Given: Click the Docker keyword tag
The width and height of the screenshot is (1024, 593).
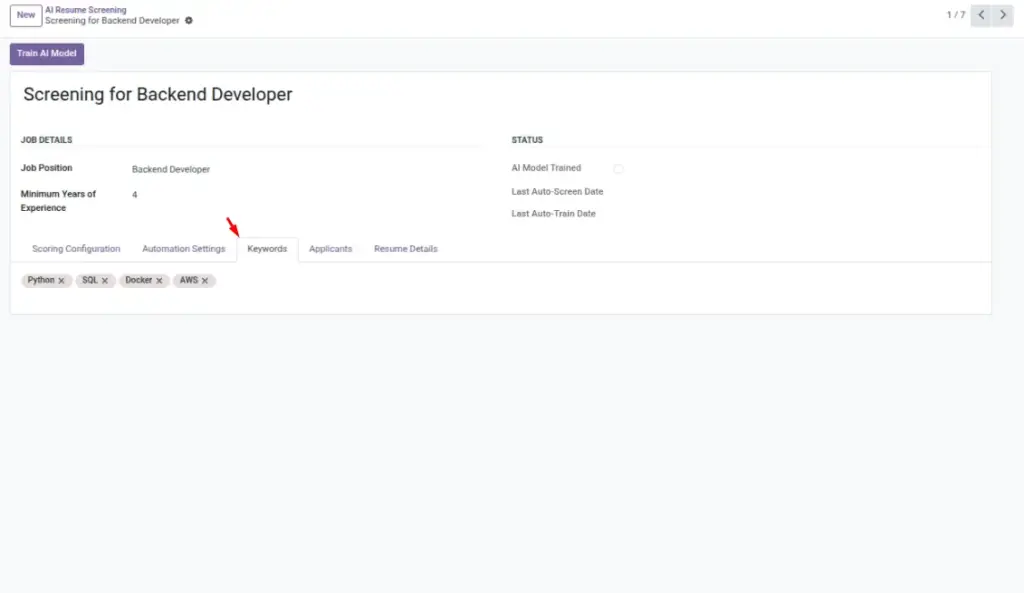Looking at the screenshot, I should 144,280.
